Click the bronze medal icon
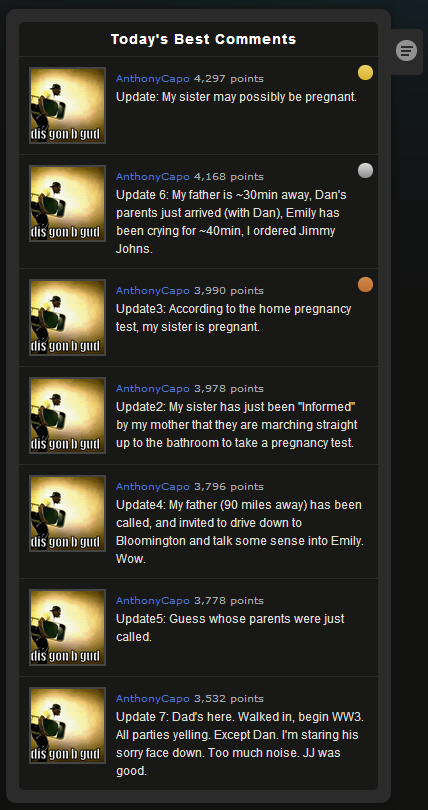The width and height of the screenshot is (428, 810). pos(366,285)
